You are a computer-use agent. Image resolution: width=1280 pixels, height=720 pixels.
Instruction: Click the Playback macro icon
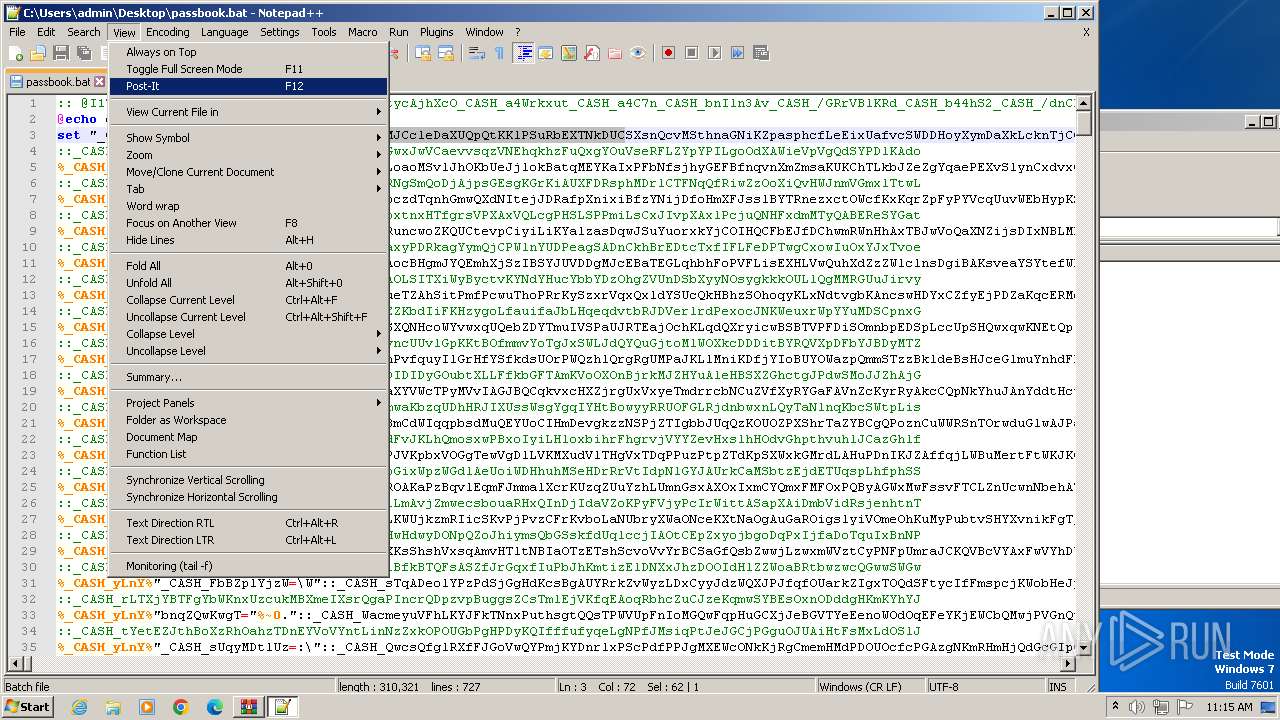[x=714, y=53]
